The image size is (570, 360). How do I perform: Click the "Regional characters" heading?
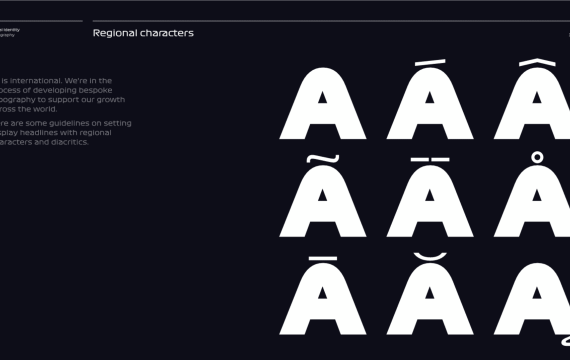(143, 33)
